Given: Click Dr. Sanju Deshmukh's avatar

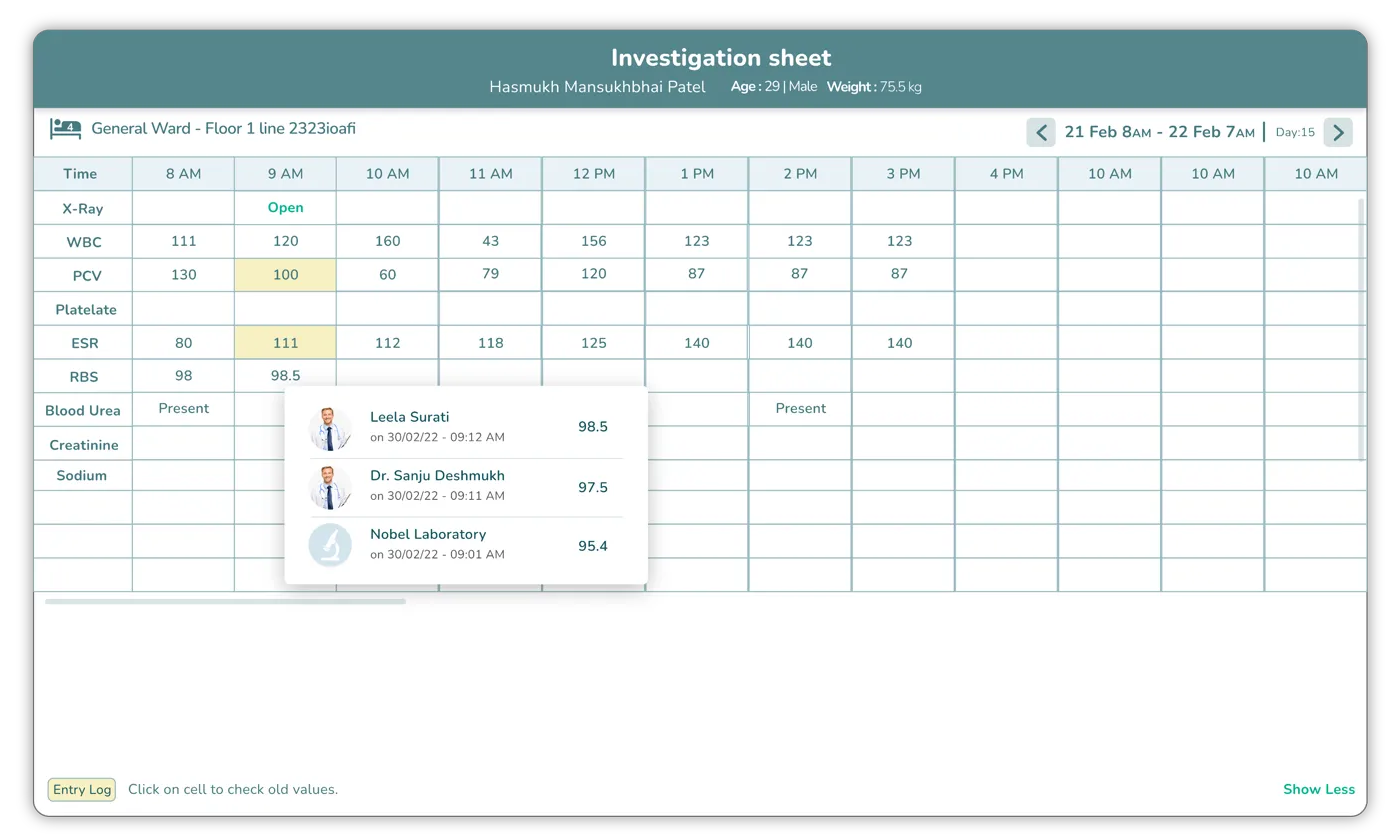Looking at the screenshot, I should [x=330, y=487].
